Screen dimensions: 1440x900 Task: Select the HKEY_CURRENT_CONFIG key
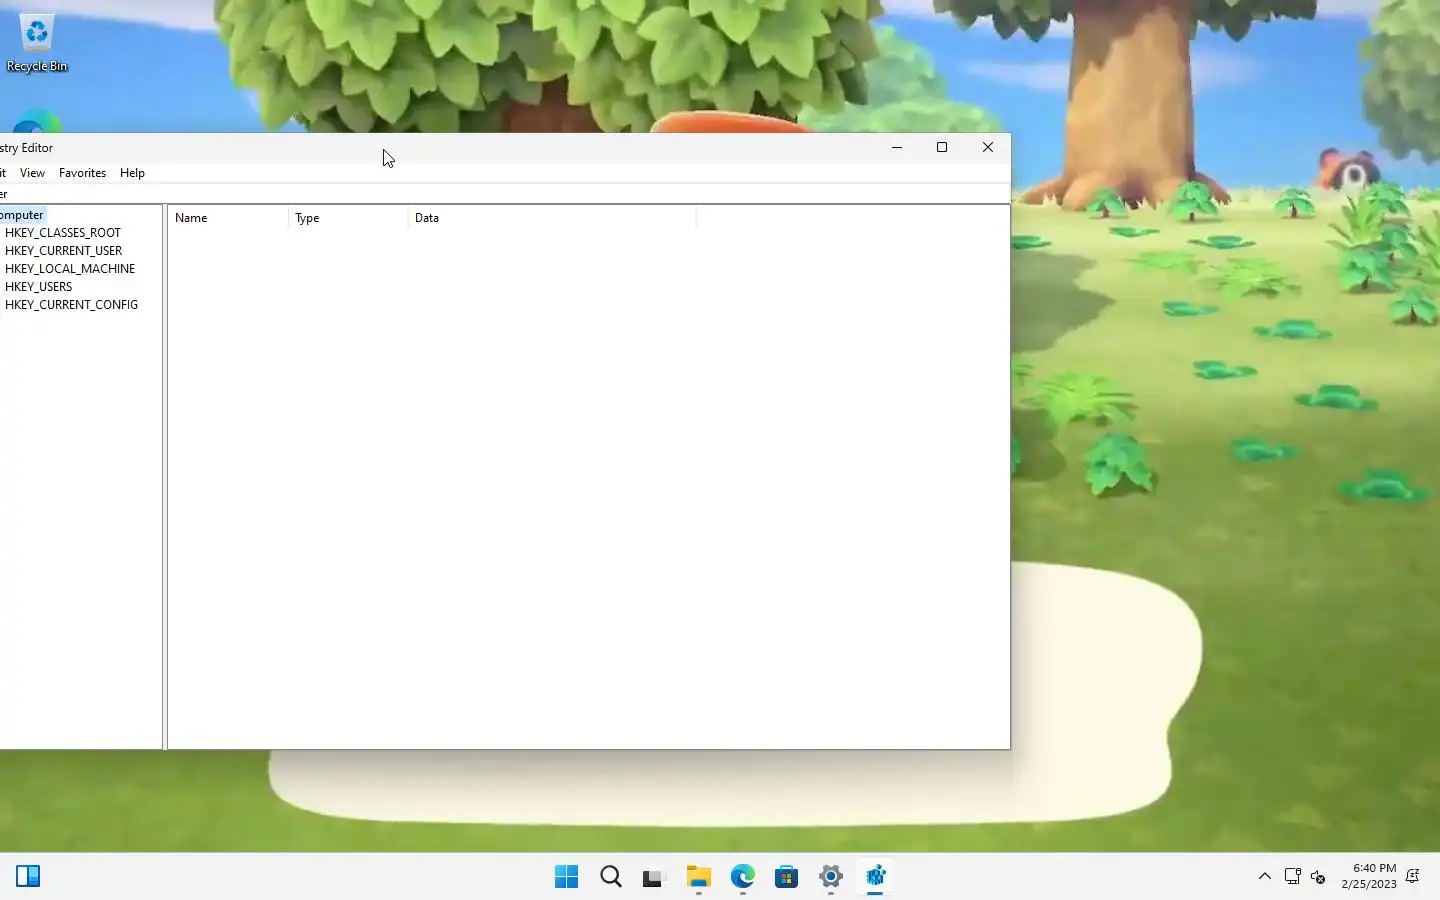(x=71, y=305)
